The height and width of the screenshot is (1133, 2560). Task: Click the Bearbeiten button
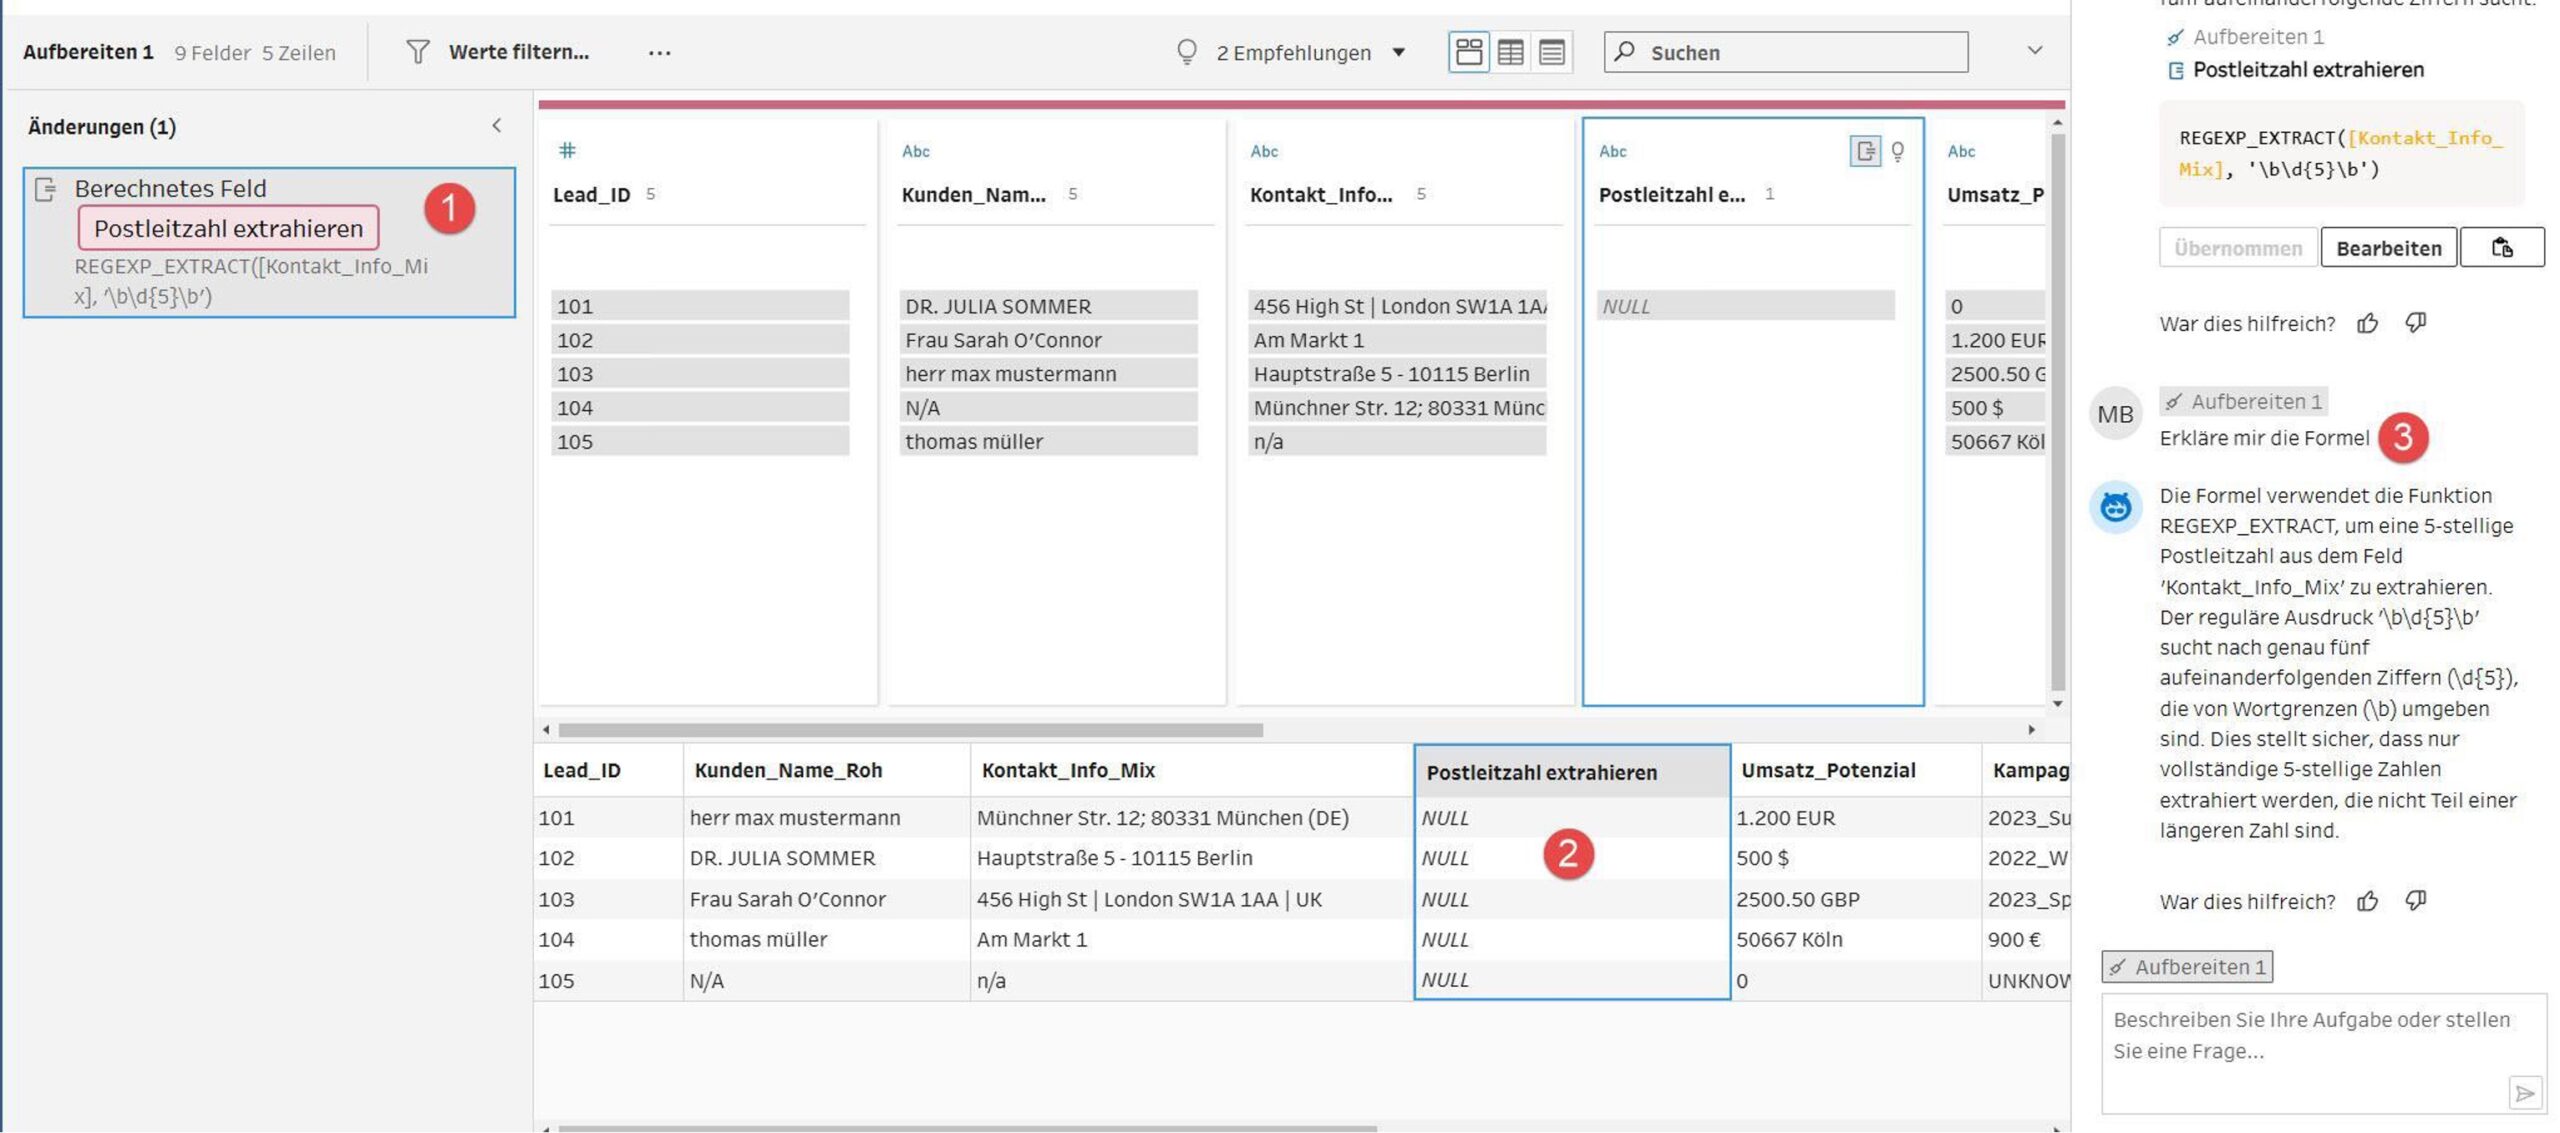(x=2388, y=248)
